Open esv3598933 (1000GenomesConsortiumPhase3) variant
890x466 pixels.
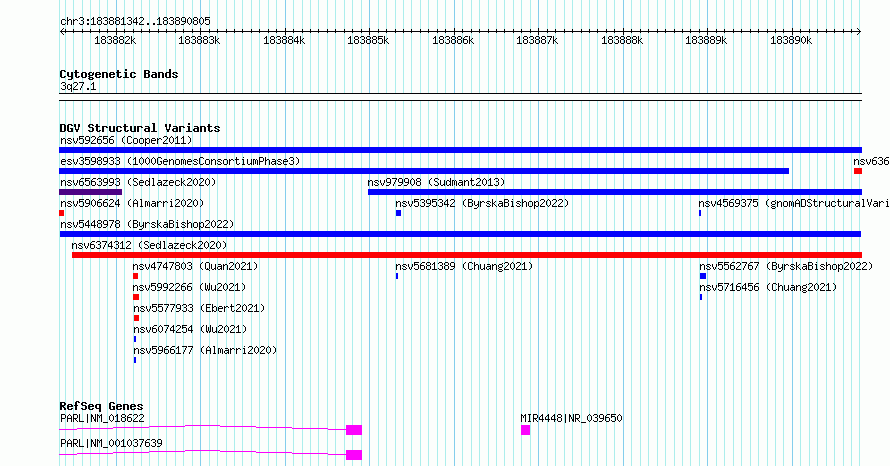pos(180,161)
